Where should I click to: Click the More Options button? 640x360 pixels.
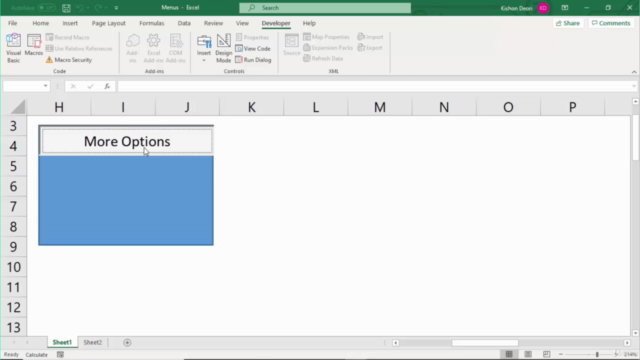coord(127,141)
